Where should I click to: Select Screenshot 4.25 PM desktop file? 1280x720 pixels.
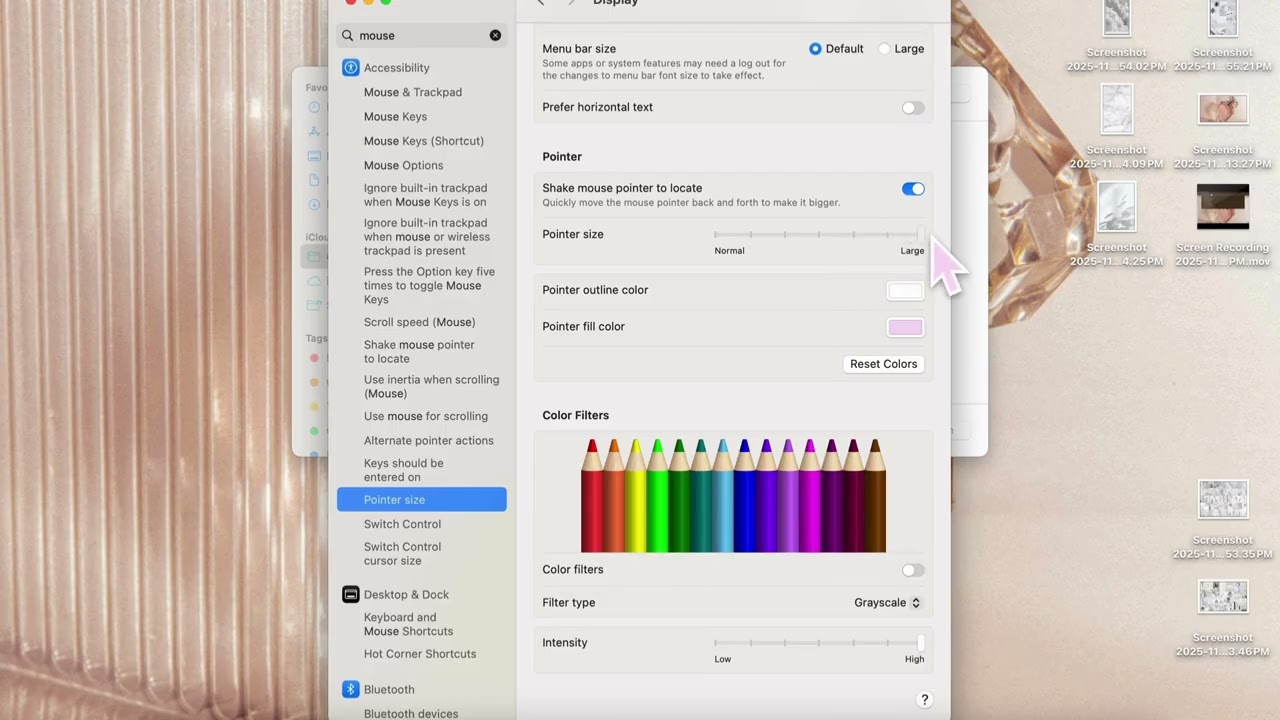(1116, 225)
